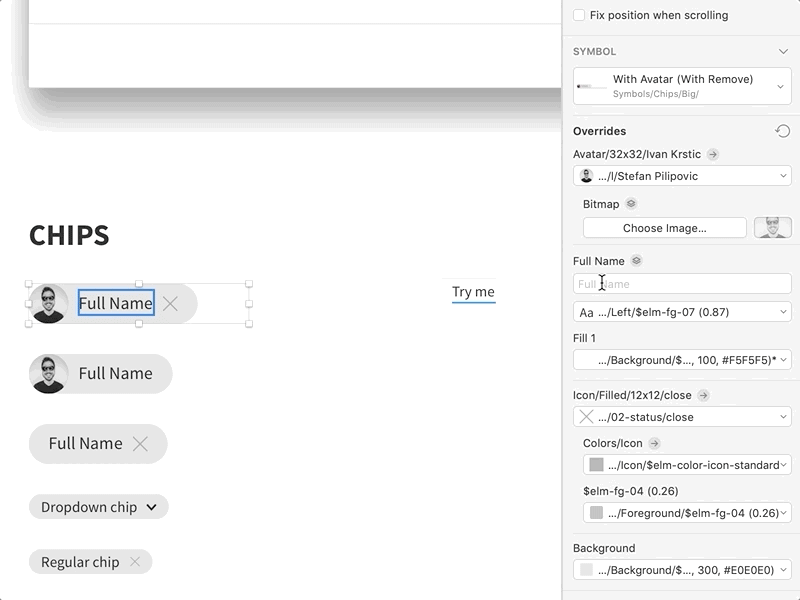Select the highlighted Full Name text in first chip
This screenshot has width=800, height=600.
click(x=116, y=303)
